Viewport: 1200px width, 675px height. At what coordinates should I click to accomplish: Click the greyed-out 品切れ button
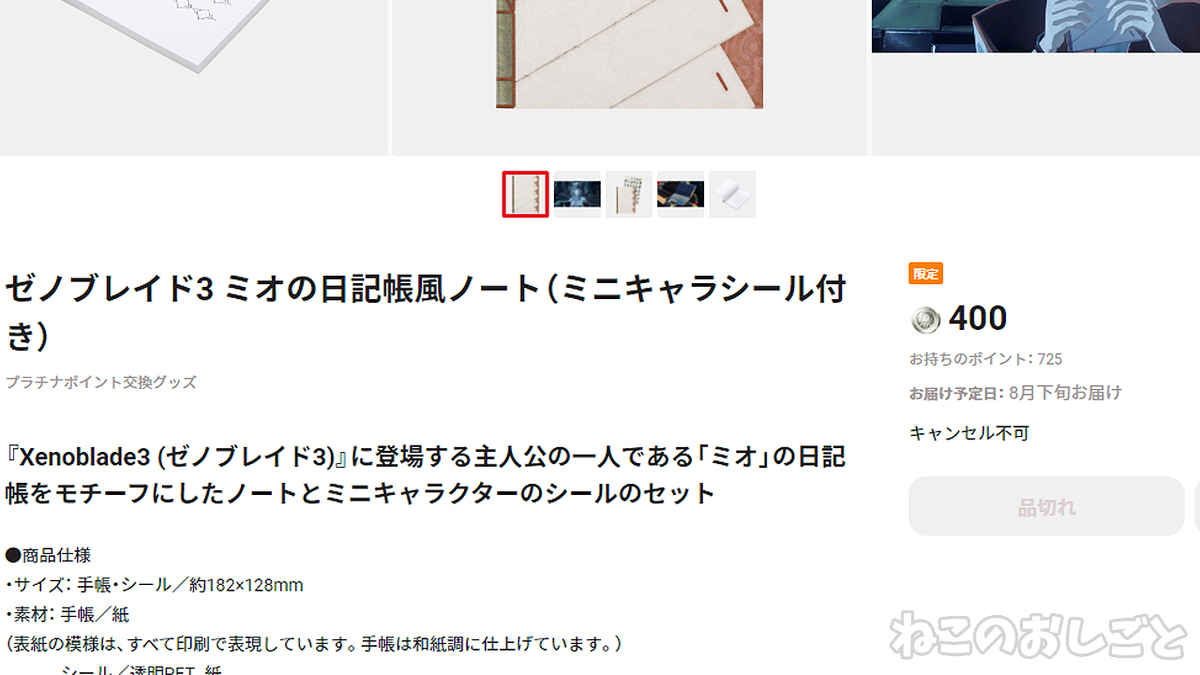pyautogui.click(x=1047, y=507)
